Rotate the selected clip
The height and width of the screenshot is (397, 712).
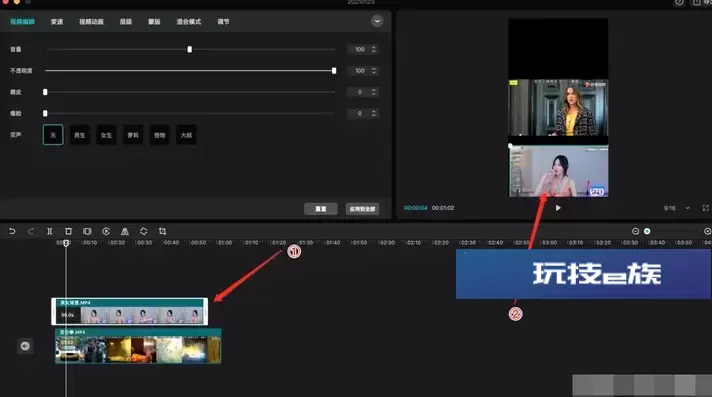coord(143,231)
